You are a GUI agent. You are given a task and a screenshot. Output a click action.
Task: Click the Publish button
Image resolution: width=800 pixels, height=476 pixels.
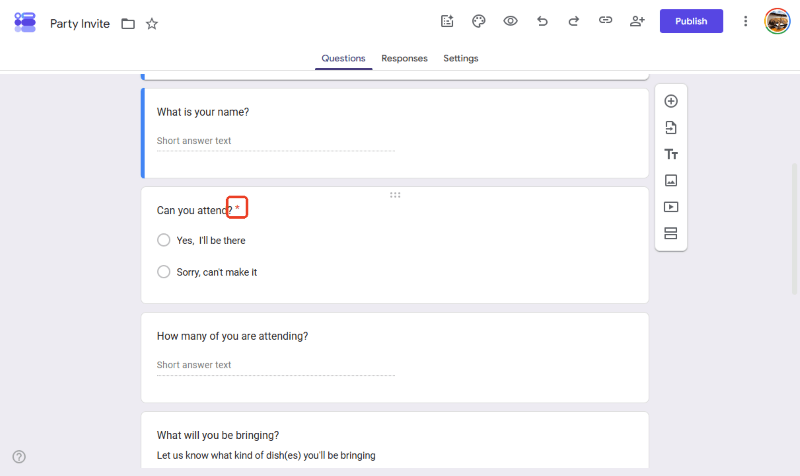[691, 21]
